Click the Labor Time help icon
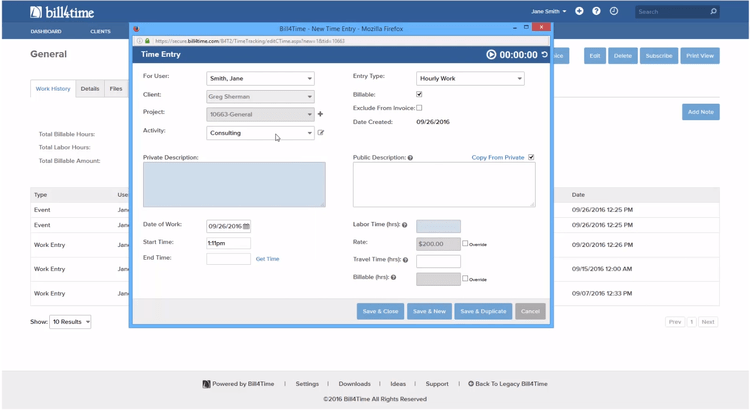This screenshot has height=411, width=750. click(404, 225)
